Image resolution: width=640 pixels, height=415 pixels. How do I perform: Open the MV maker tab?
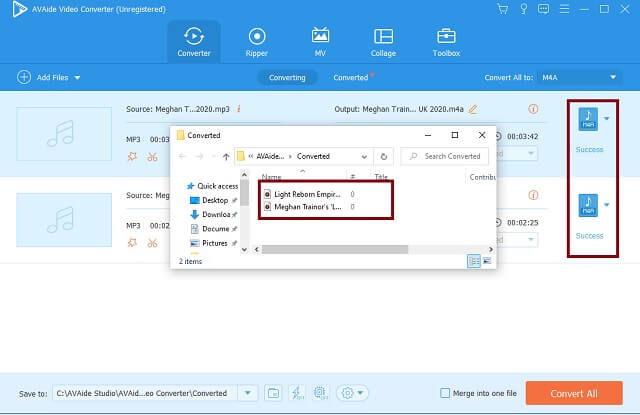[x=320, y=42]
